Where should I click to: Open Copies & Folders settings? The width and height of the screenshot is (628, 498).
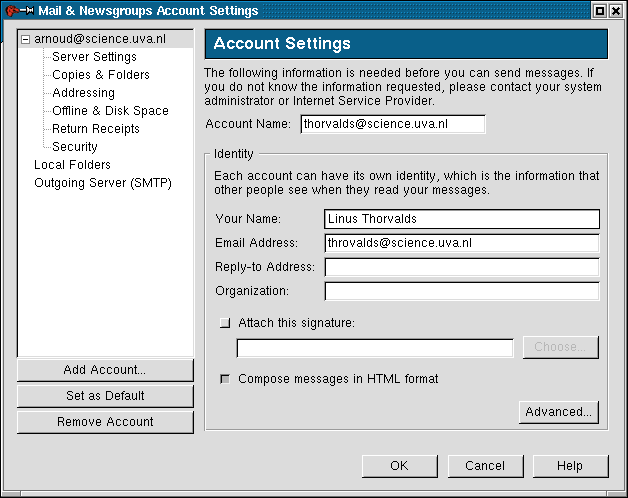click(x=100, y=75)
